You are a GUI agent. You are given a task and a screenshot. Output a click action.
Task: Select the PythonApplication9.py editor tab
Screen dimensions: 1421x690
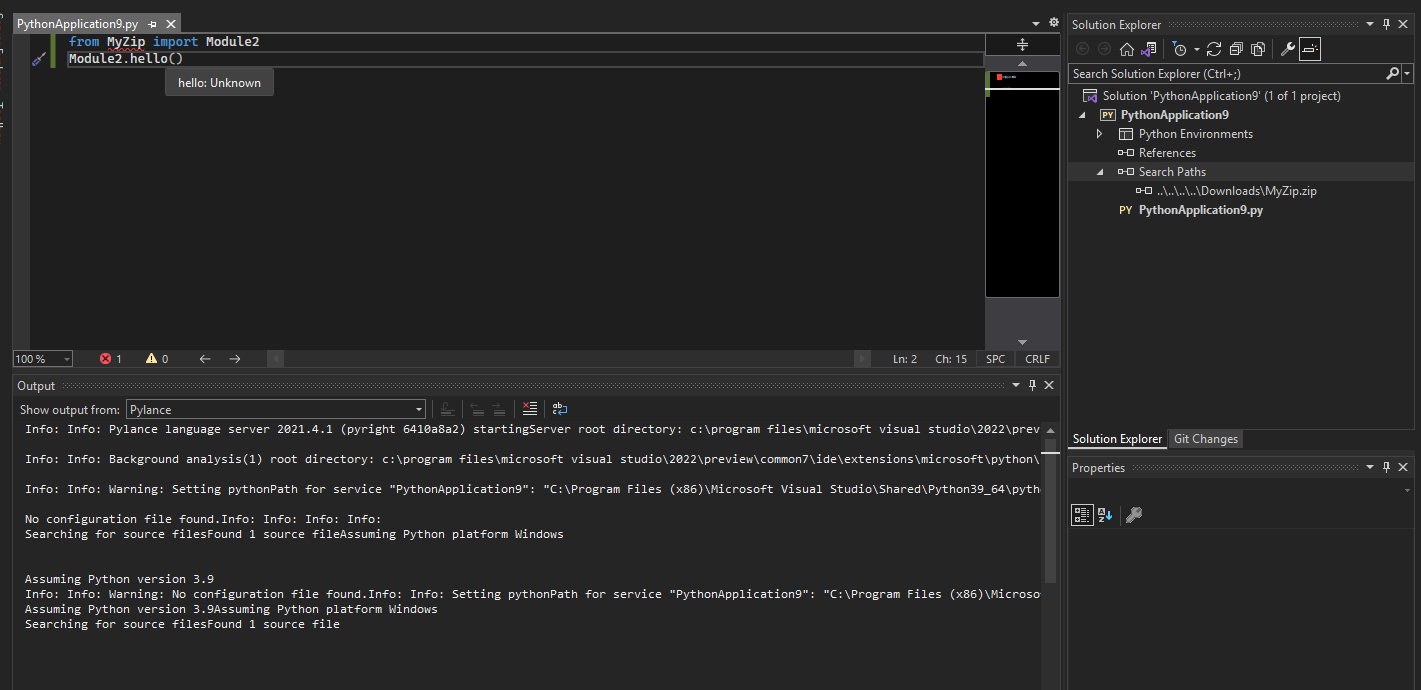(77, 23)
